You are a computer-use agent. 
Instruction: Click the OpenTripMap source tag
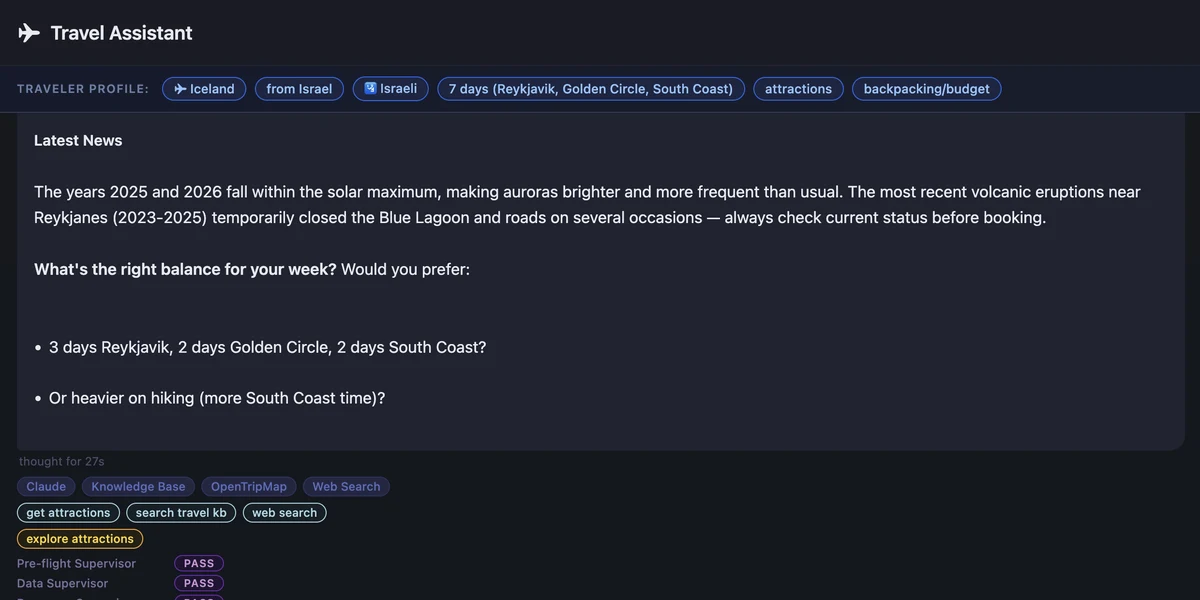point(248,487)
